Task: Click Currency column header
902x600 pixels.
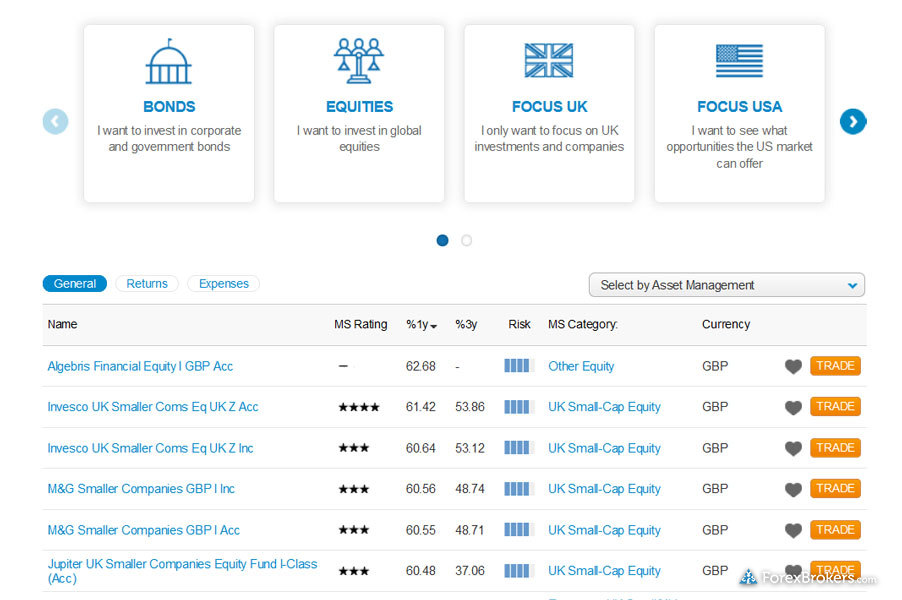Action: [x=726, y=324]
